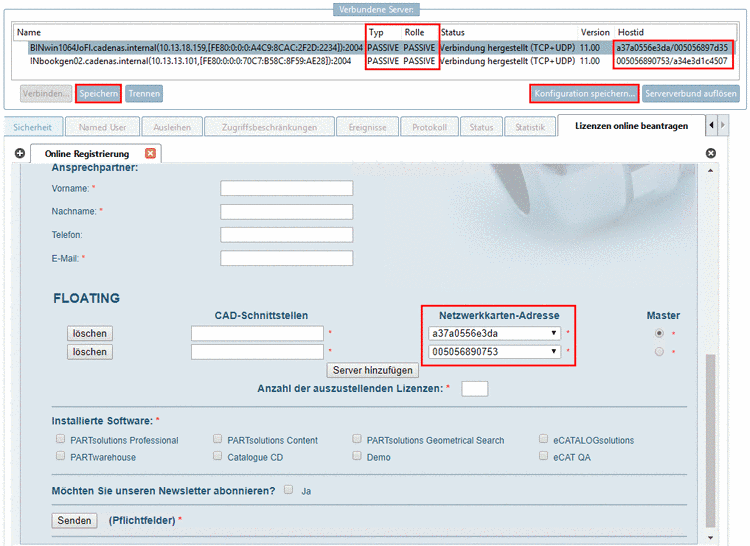Check Catalogue CD checkbox
This screenshot has width=750, height=546.
(x=218, y=456)
